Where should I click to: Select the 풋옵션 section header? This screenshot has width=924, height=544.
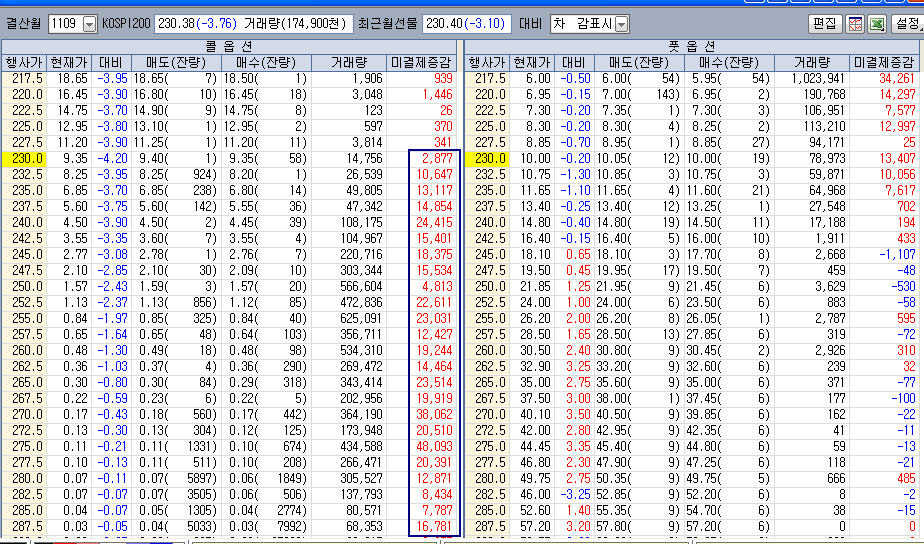[692, 47]
